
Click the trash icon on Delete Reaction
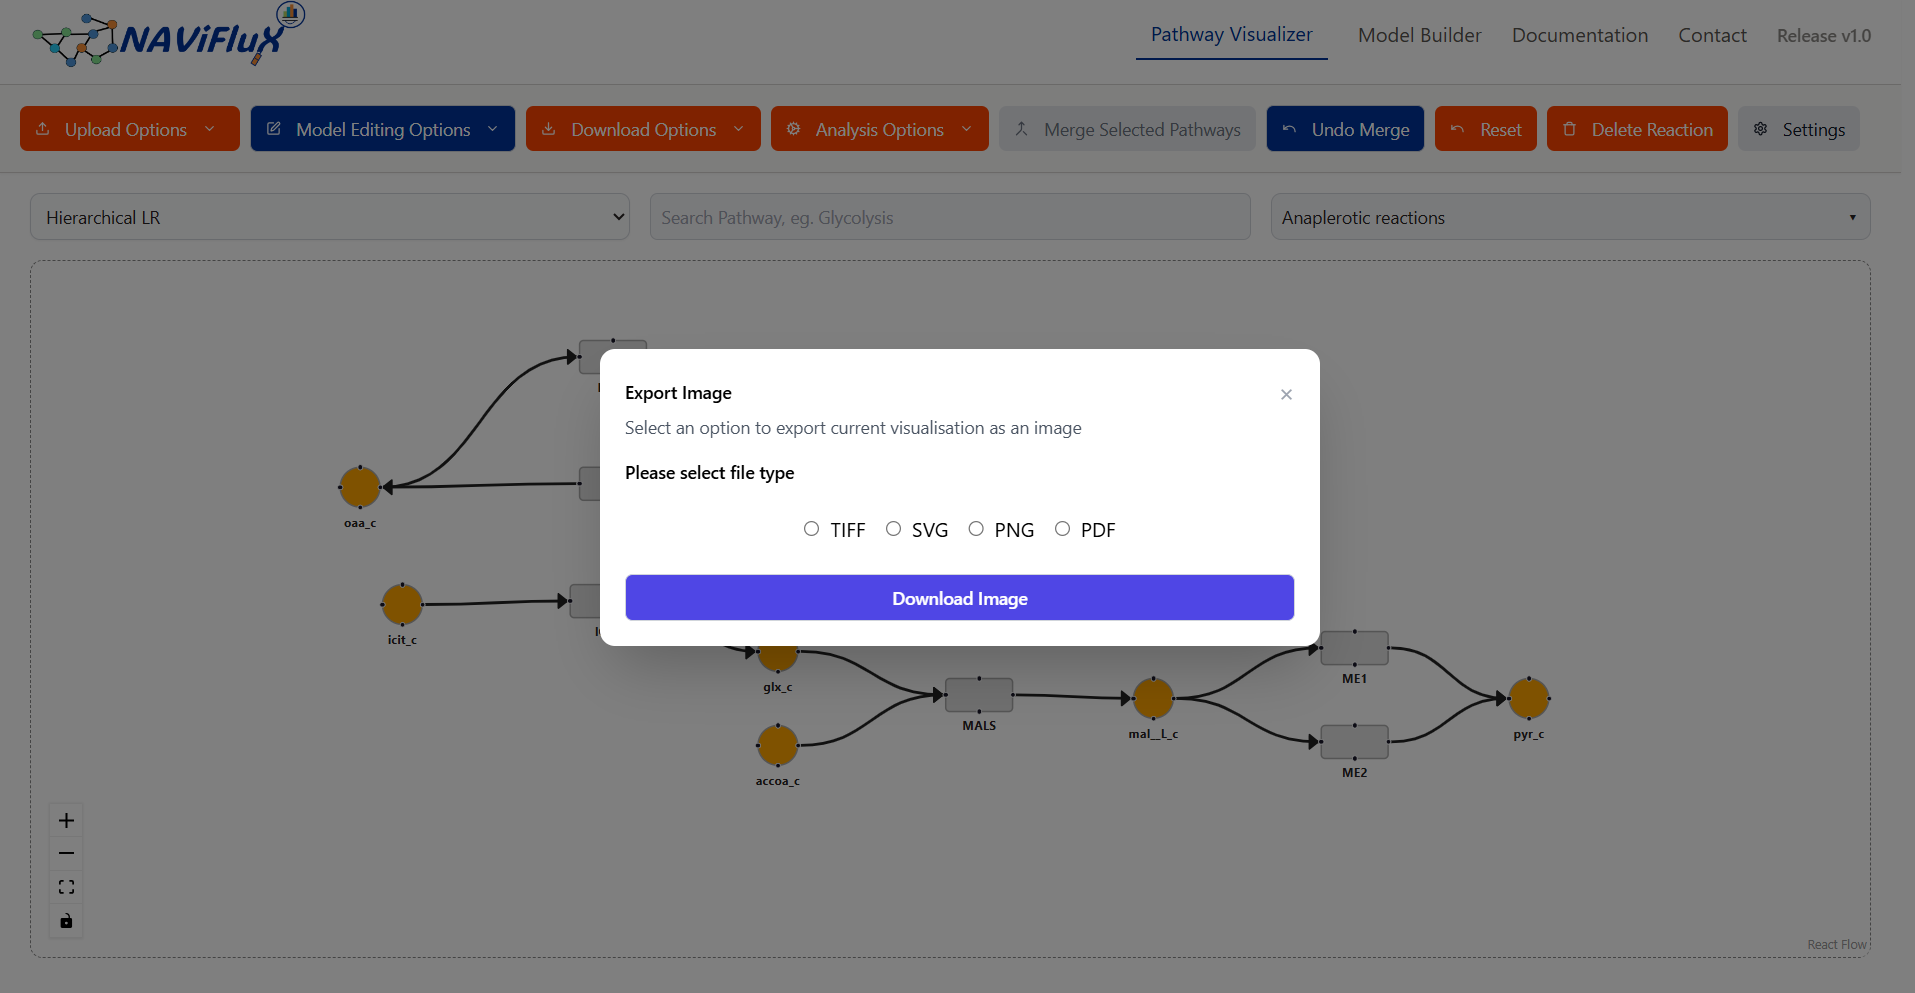1571,129
